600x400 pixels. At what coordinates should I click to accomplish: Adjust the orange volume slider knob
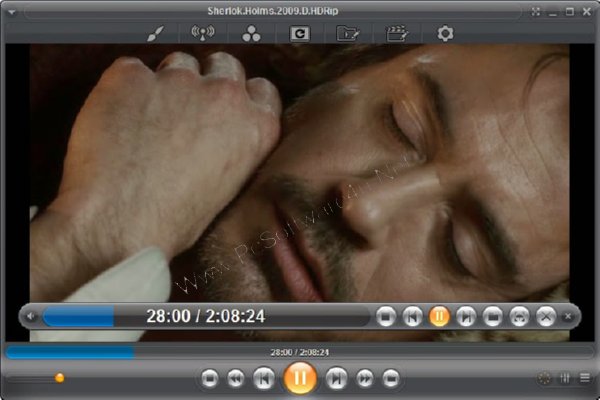click(60, 378)
